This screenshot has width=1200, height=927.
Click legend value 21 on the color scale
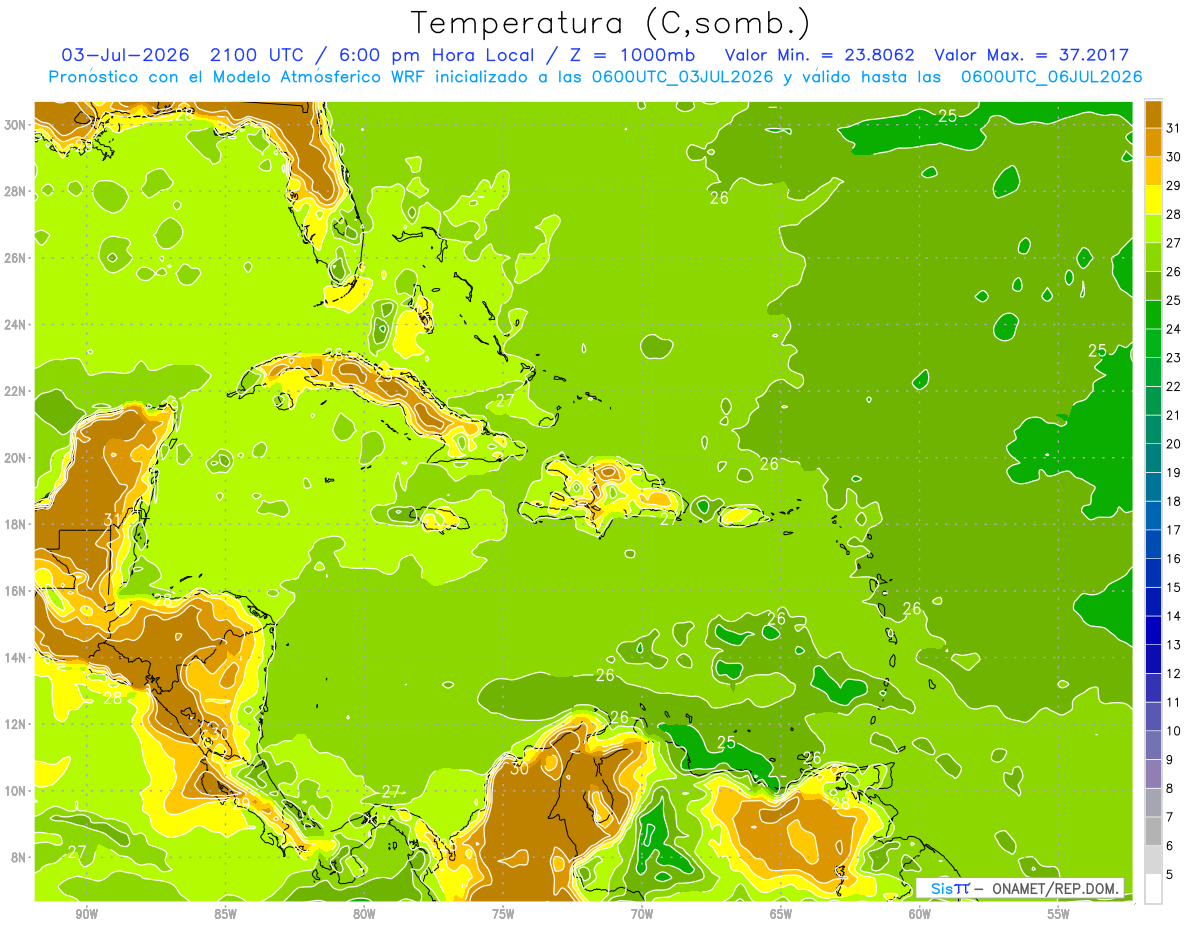[x=1173, y=415]
